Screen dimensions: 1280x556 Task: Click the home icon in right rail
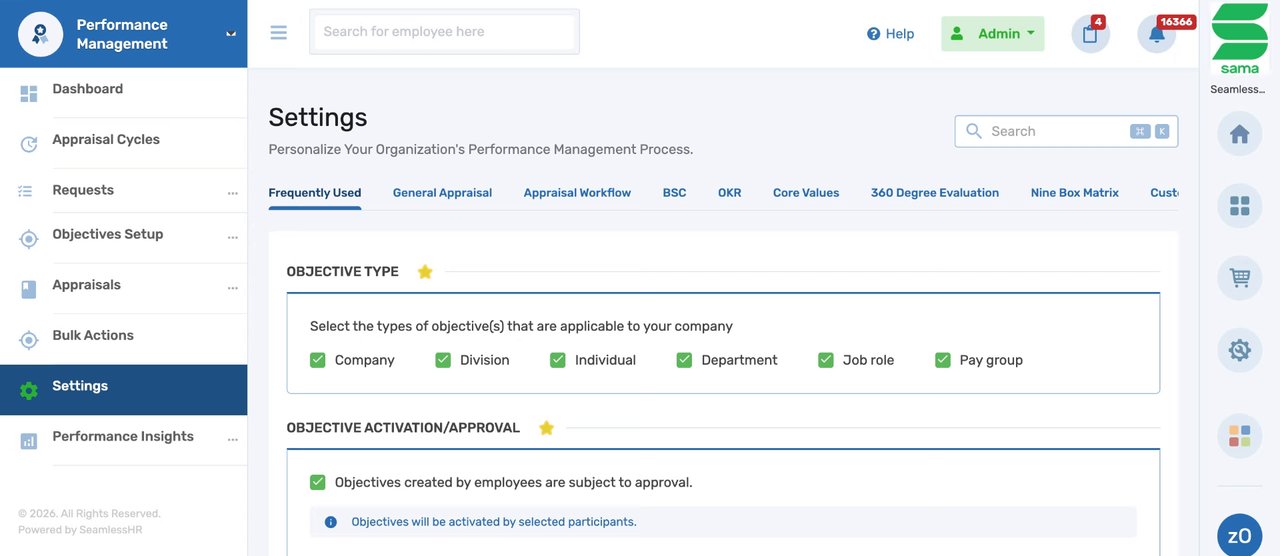click(1239, 134)
